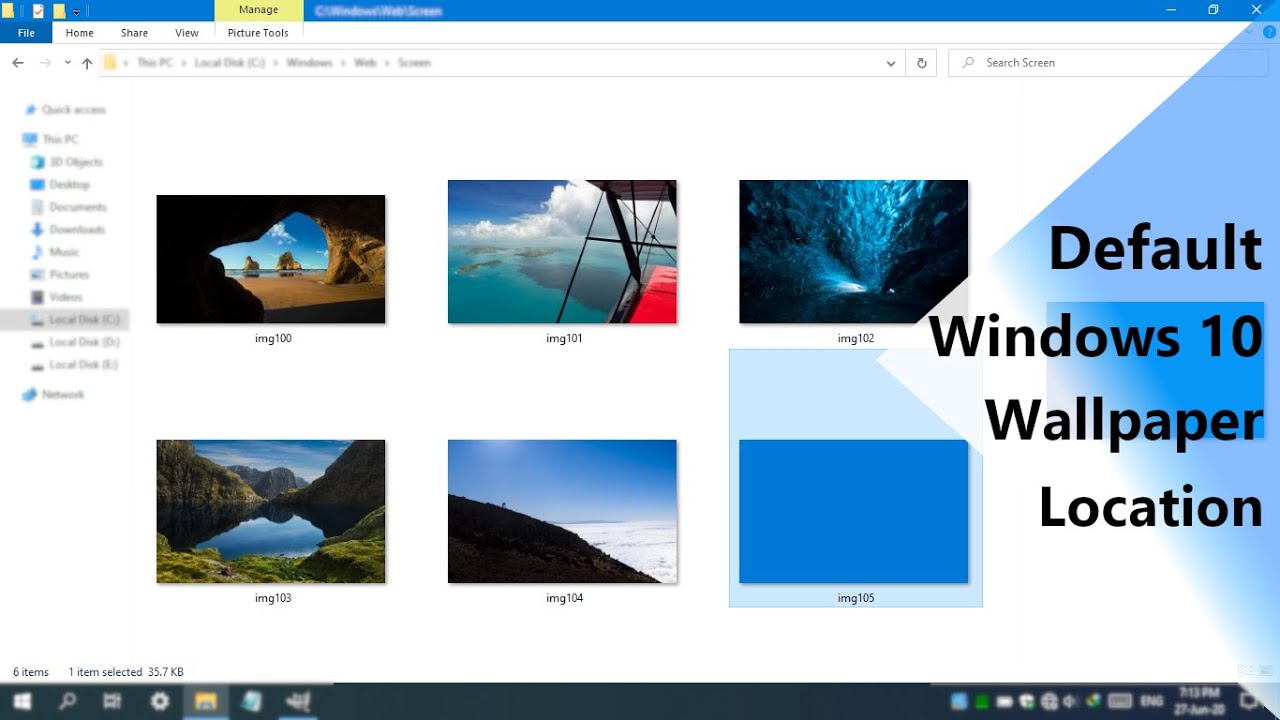Viewport: 1280px width, 720px height.
Task: Expand the chevron after This PC in address bar
Action: (184, 63)
